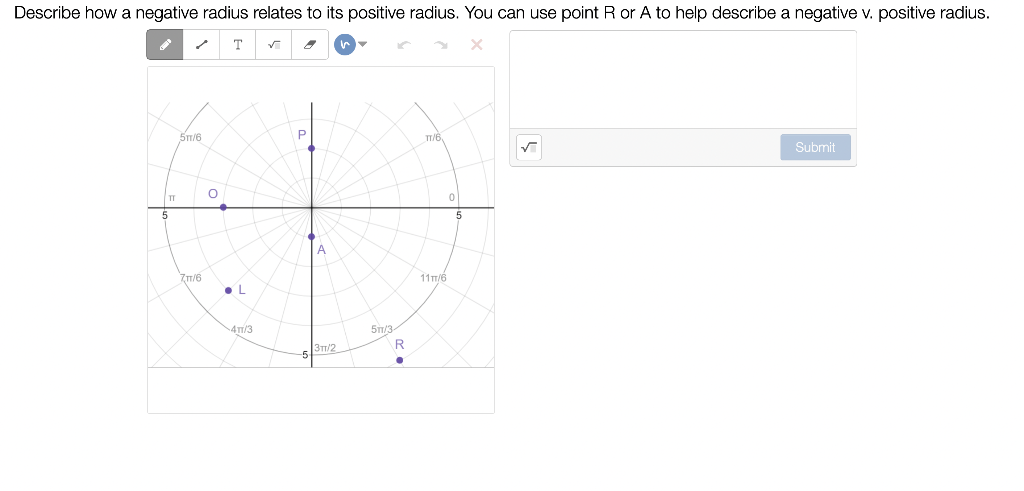Image resolution: width=1024 pixels, height=491 pixels.
Task: Click point A on the polar graph
Action: 312,236
